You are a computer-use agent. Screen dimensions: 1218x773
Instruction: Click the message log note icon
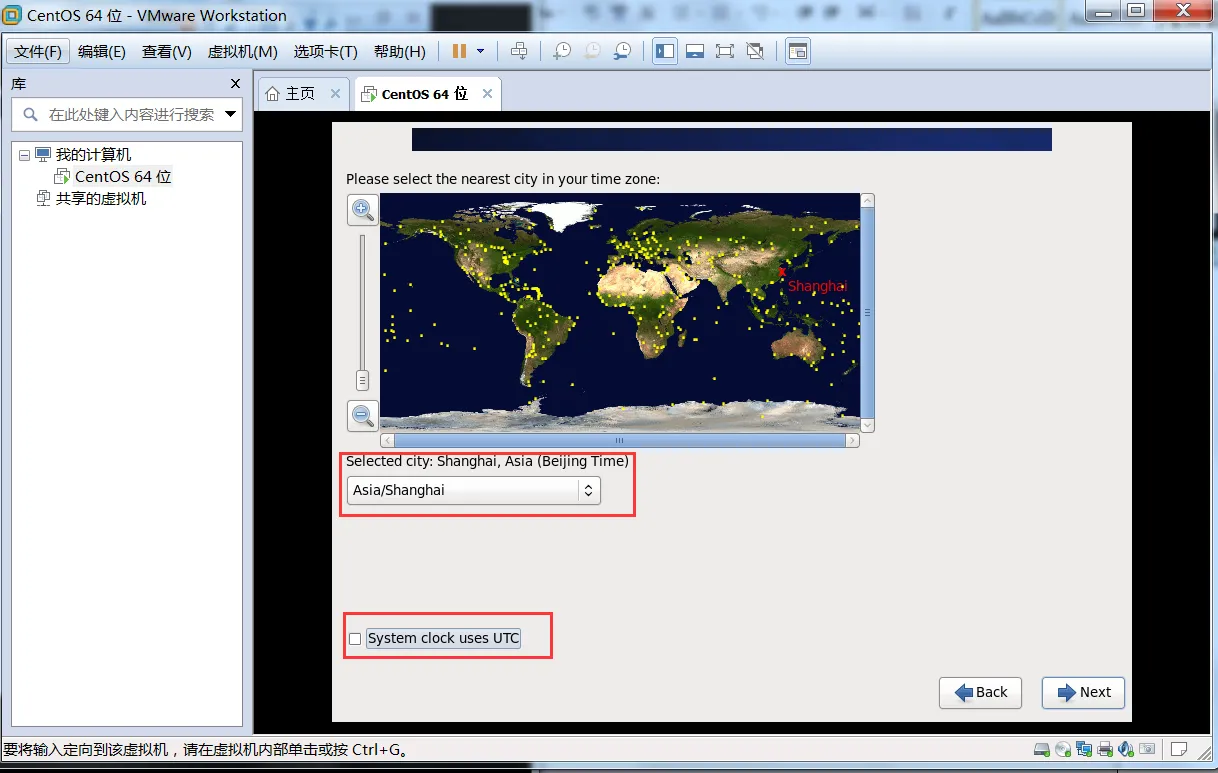pos(1180,749)
